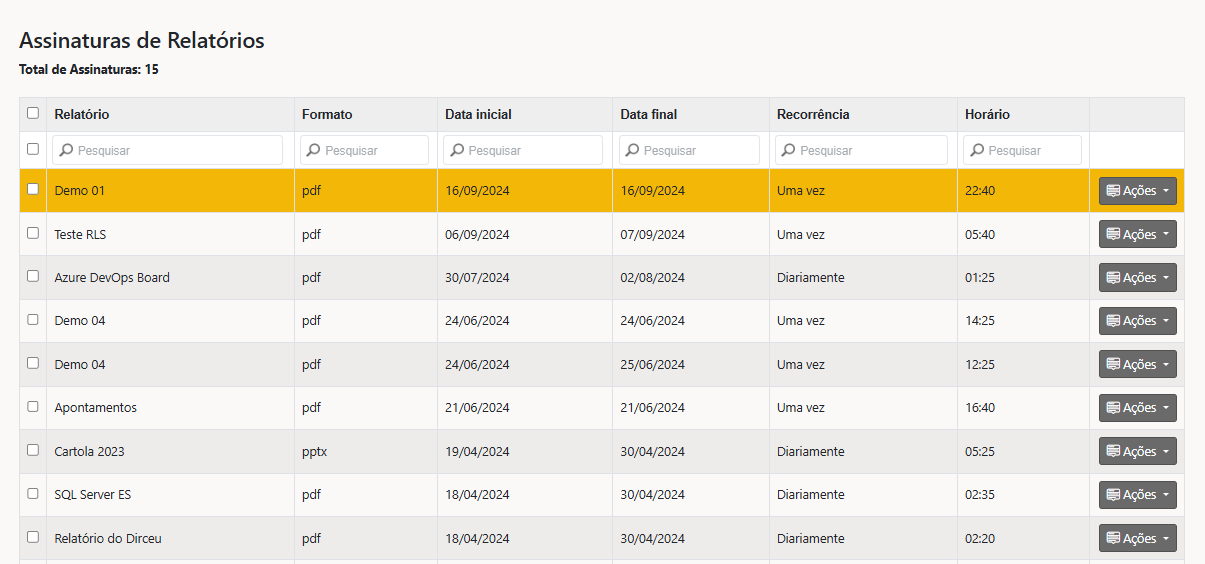Click the magnifier icon in Data inicial filter
The width and height of the screenshot is (1205, 564).
pyautogui.click(x=457, y=151)
